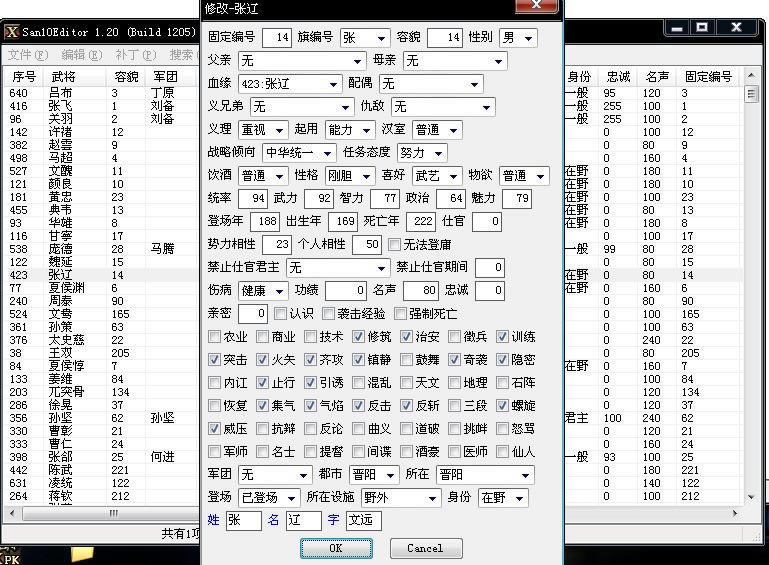
Task: Click the 武力 value input field
Action: 318,199
